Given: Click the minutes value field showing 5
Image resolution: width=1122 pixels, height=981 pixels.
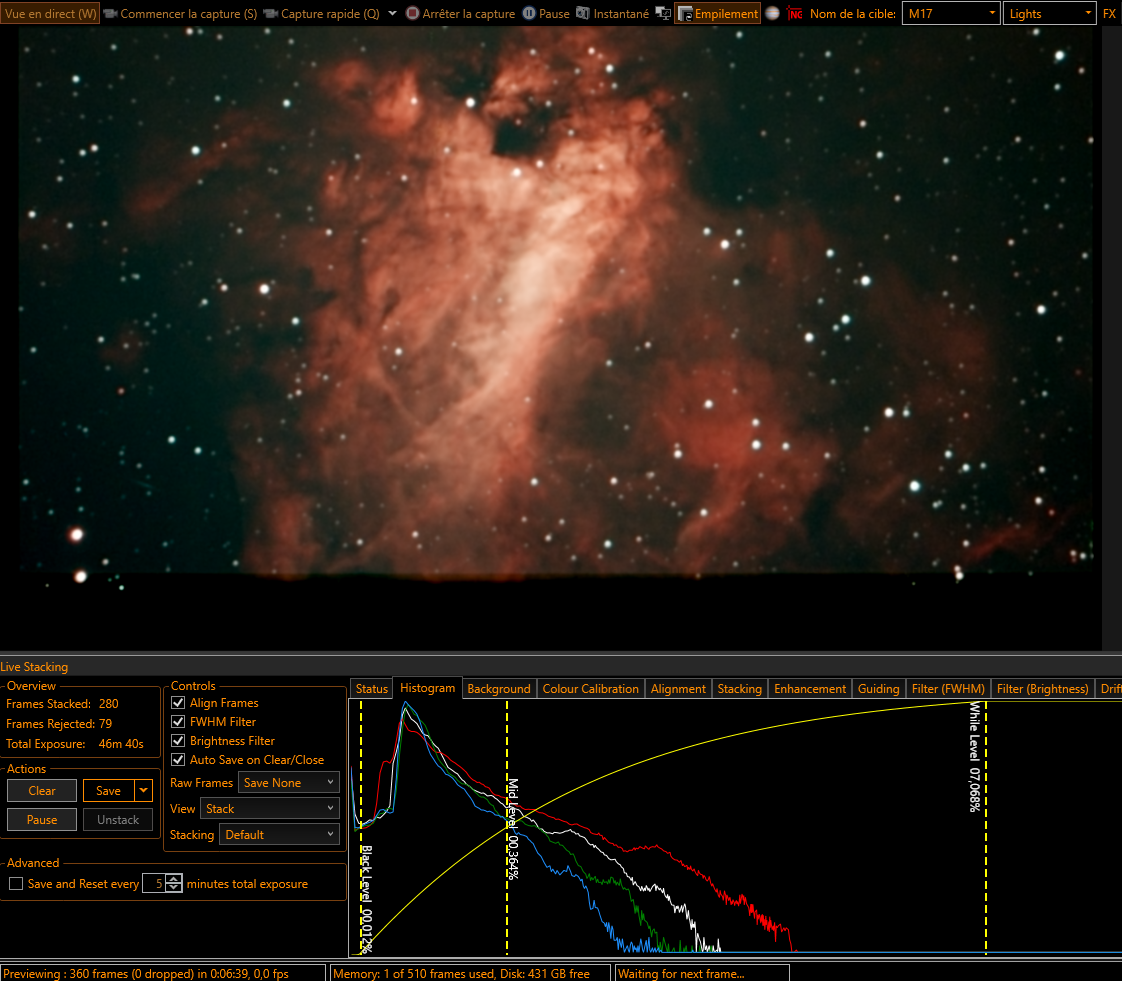Looking at the screenshot, I should (154, 884).
